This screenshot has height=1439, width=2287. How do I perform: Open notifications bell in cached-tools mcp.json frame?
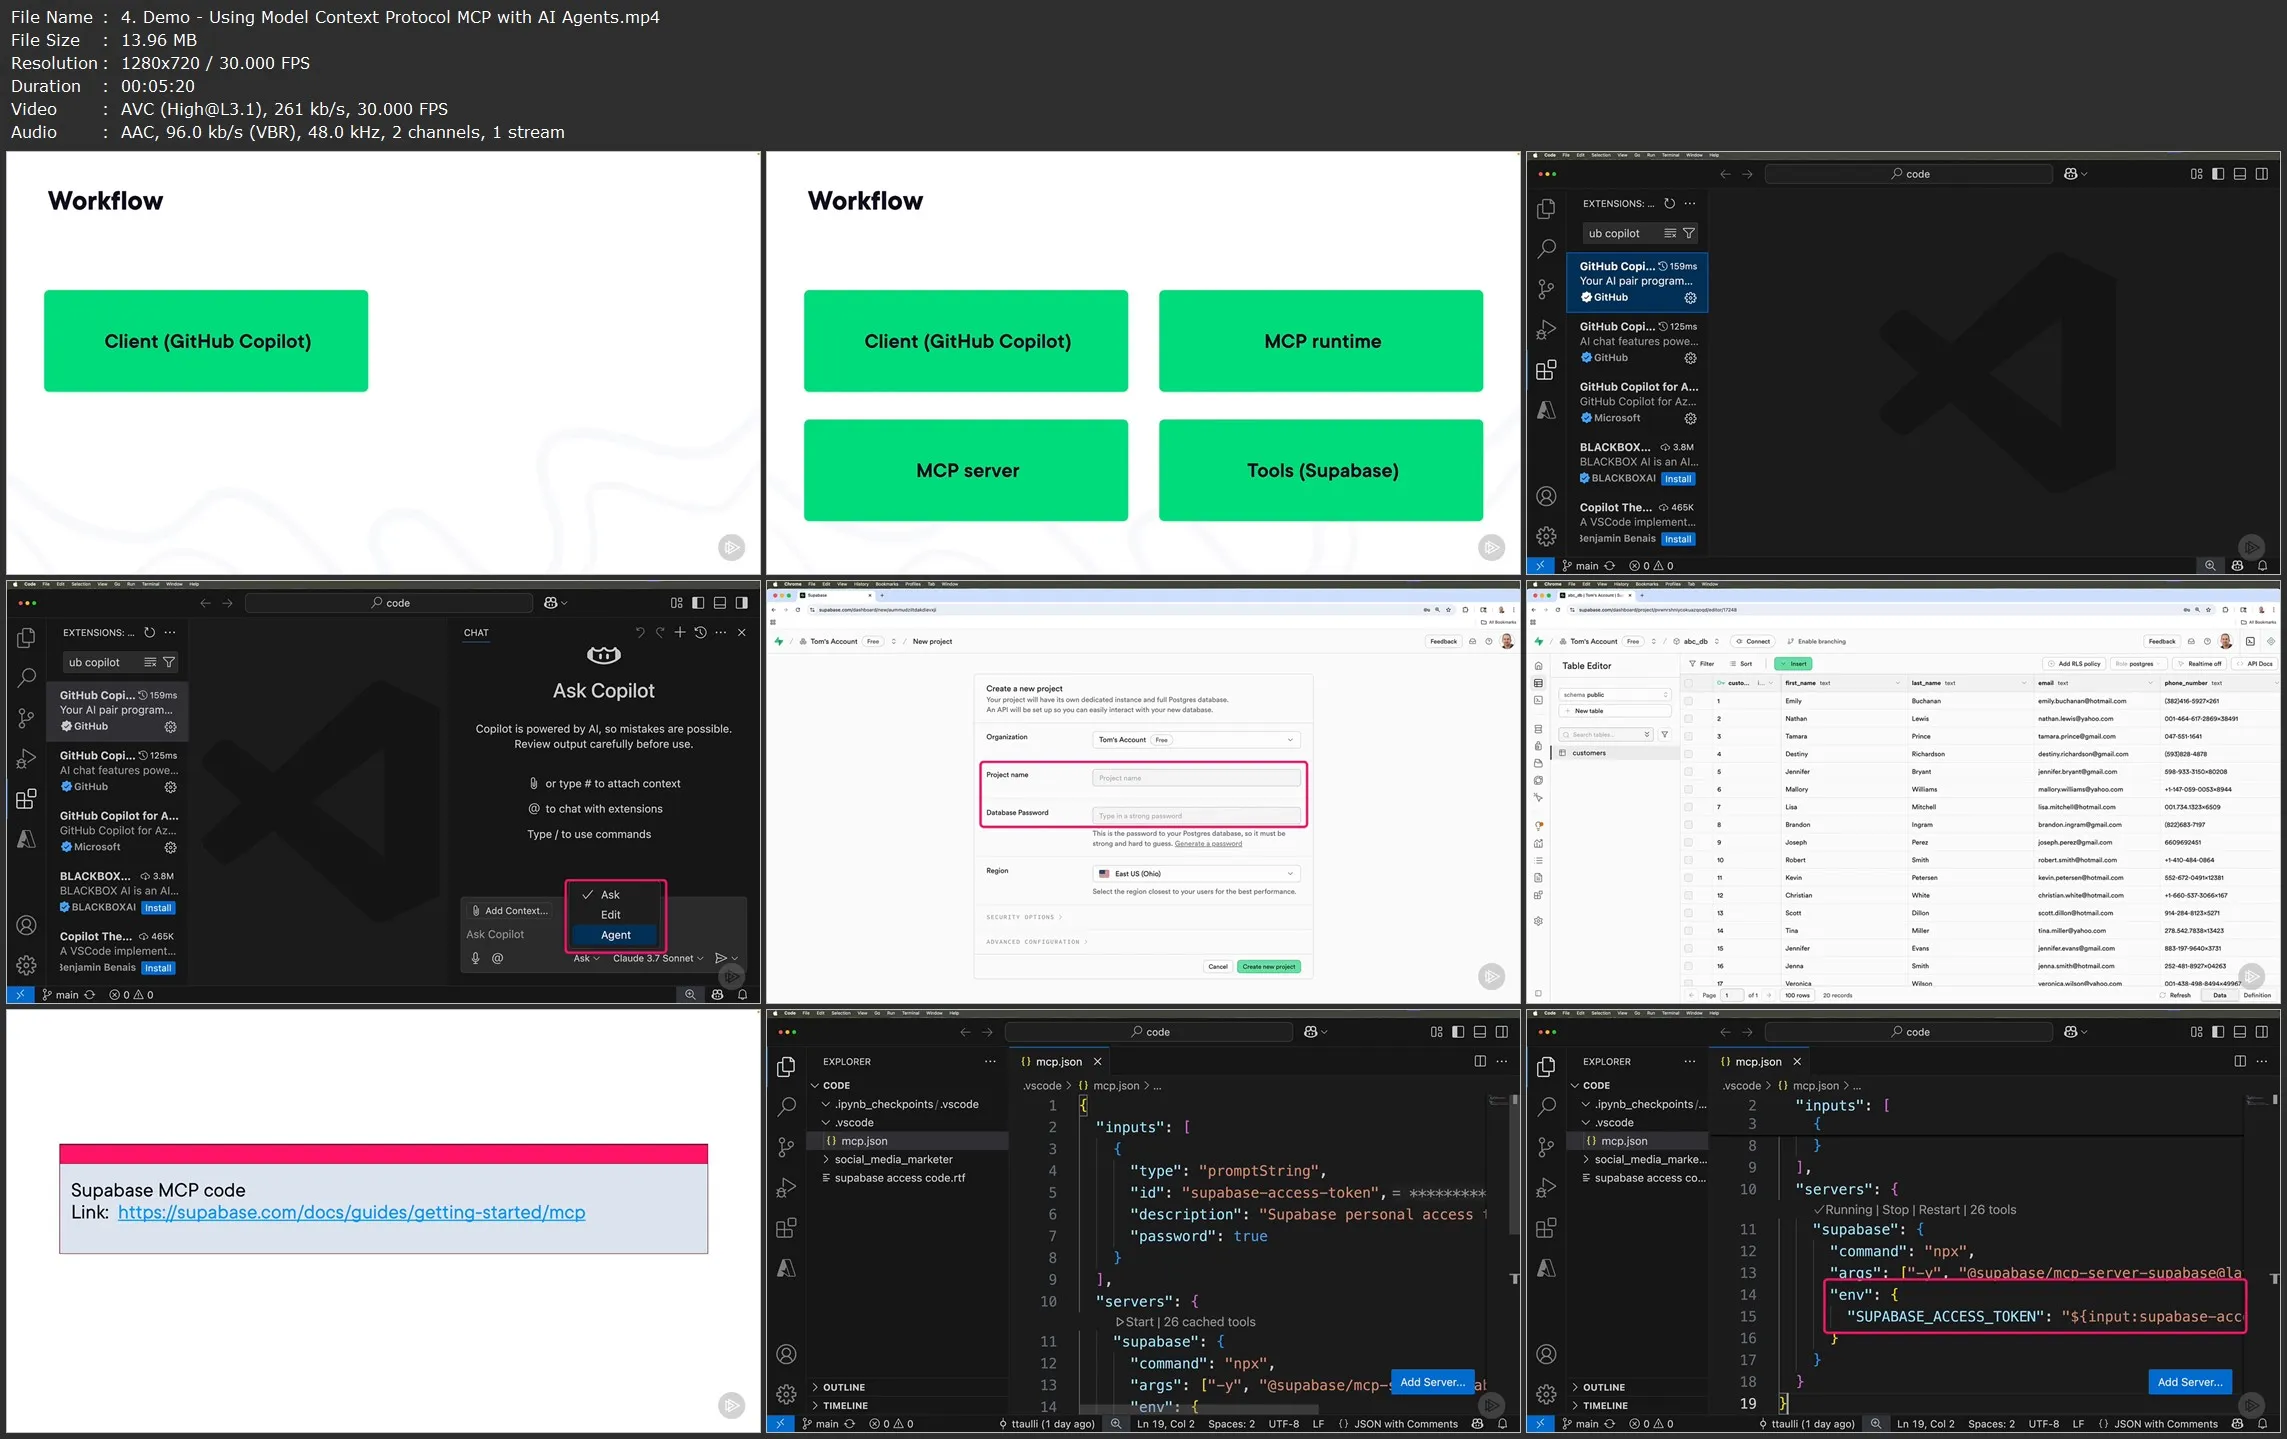(1502, 1424)
